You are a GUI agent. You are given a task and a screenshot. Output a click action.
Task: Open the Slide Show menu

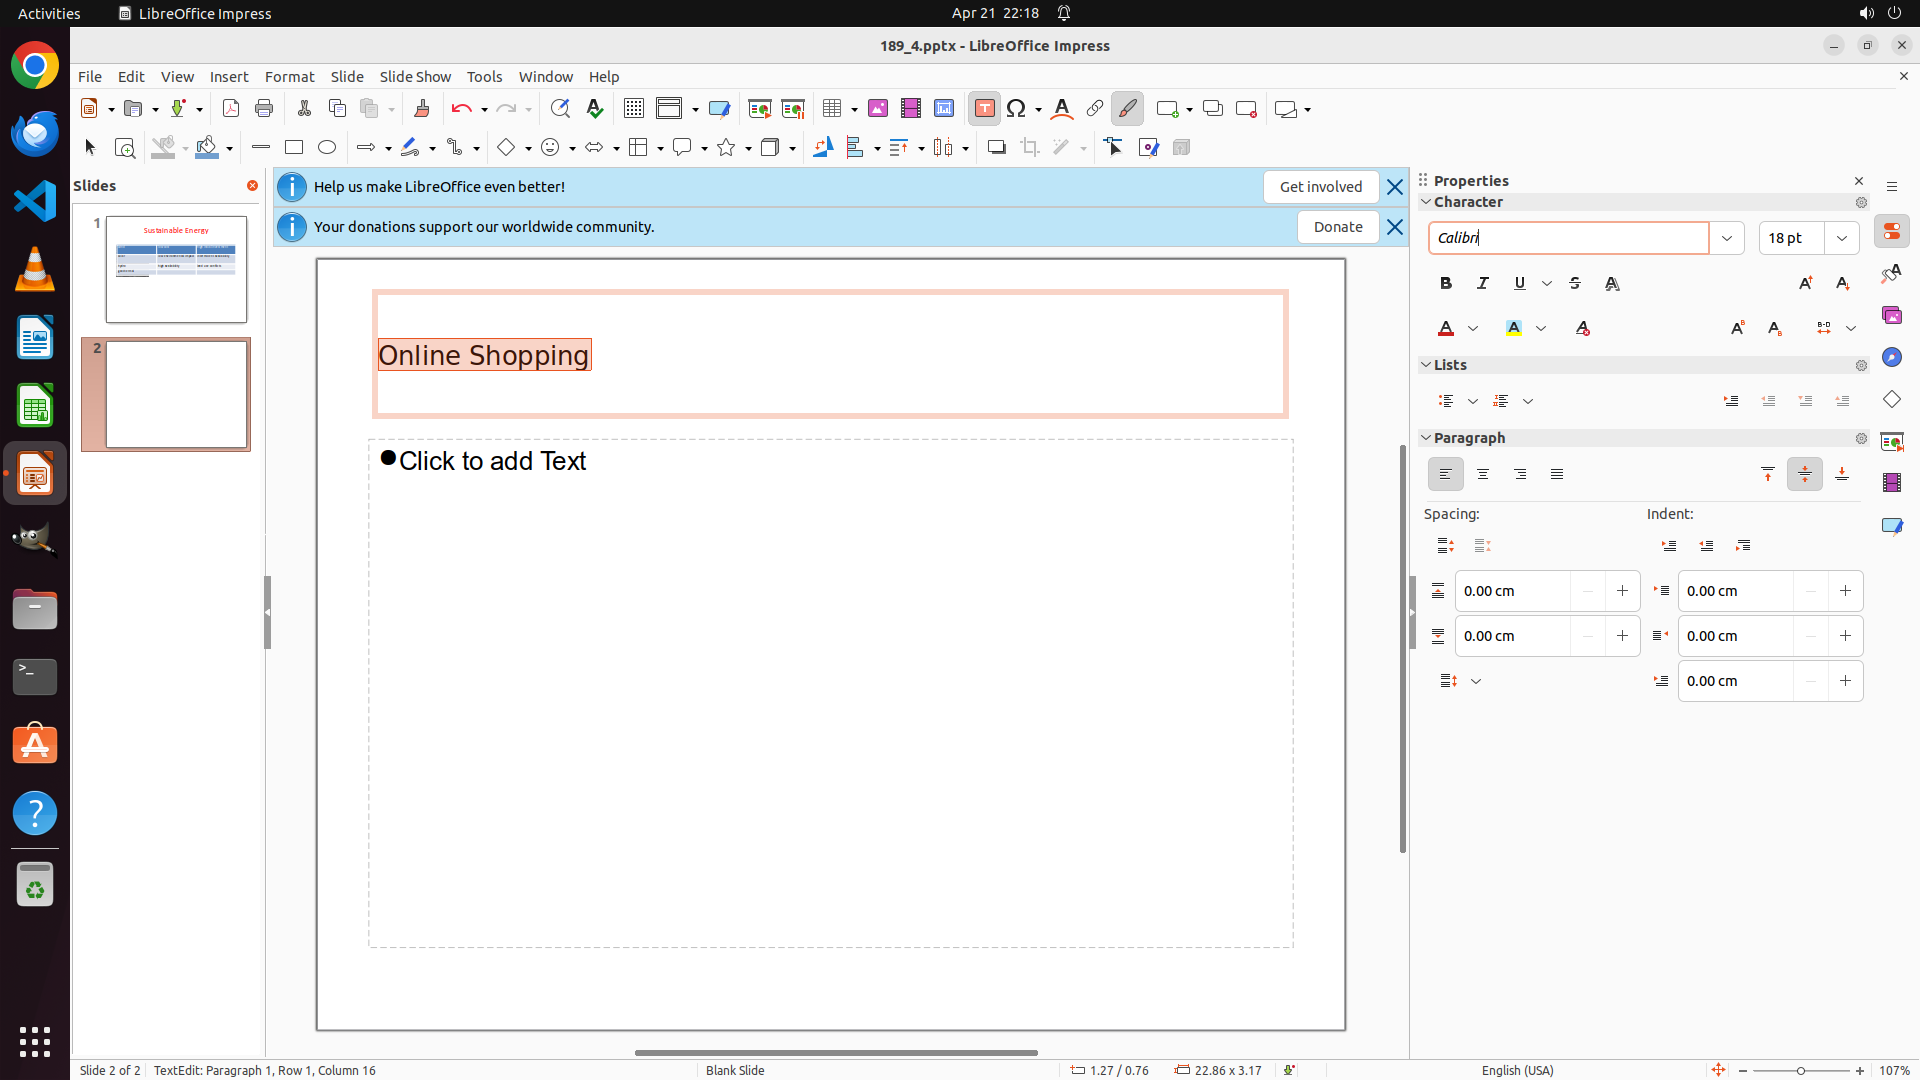coord(415,77)
